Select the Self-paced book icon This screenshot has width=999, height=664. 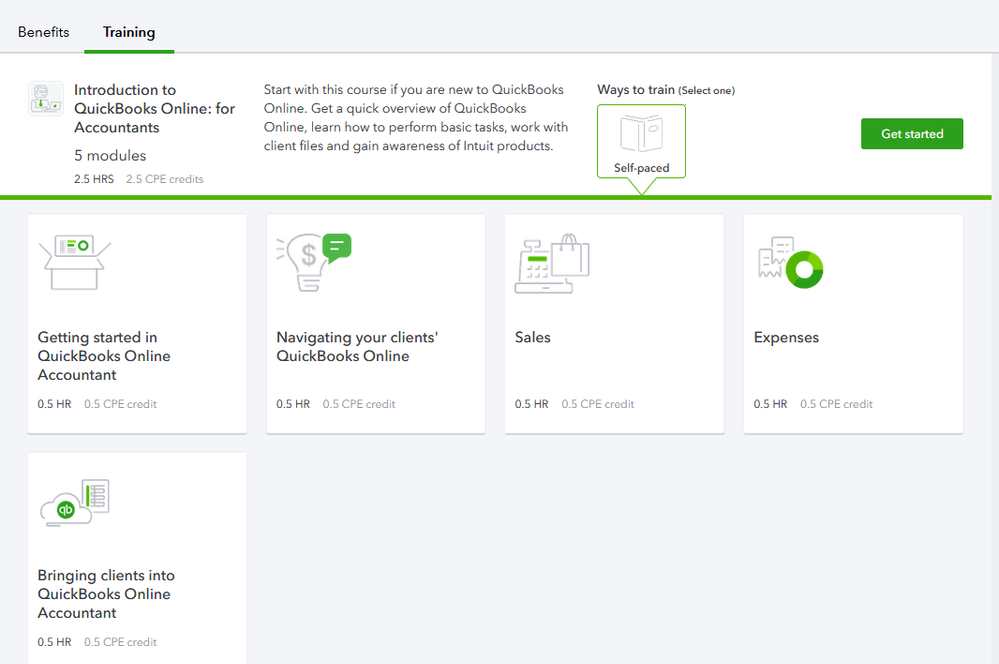coord(641,135)
